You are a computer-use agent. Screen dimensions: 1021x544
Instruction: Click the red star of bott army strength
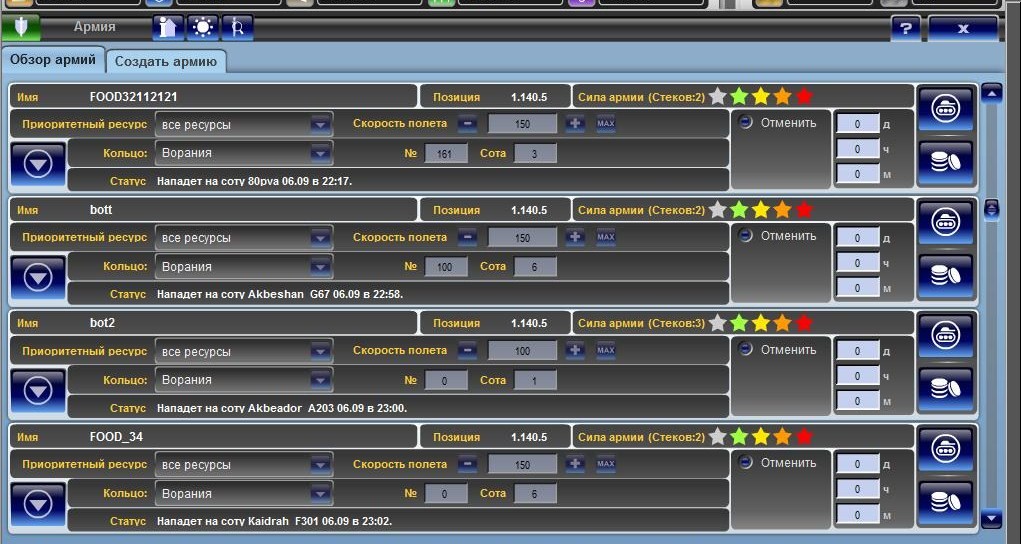(x=804, y=210)
